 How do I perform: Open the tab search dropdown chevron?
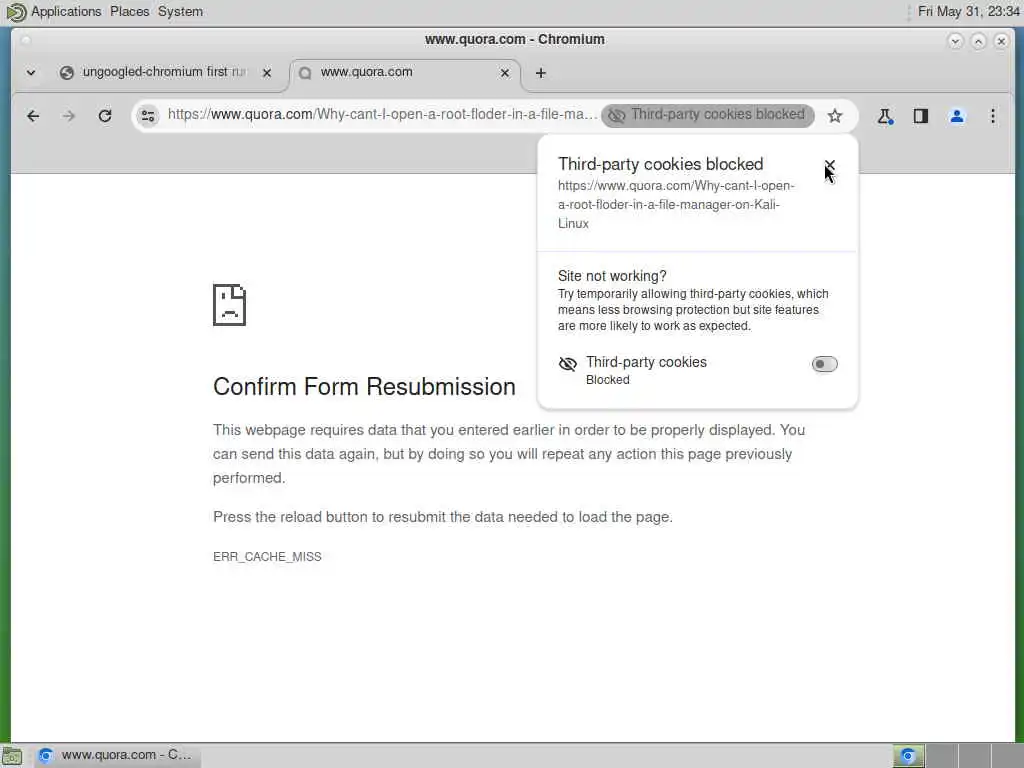point(31,72)
